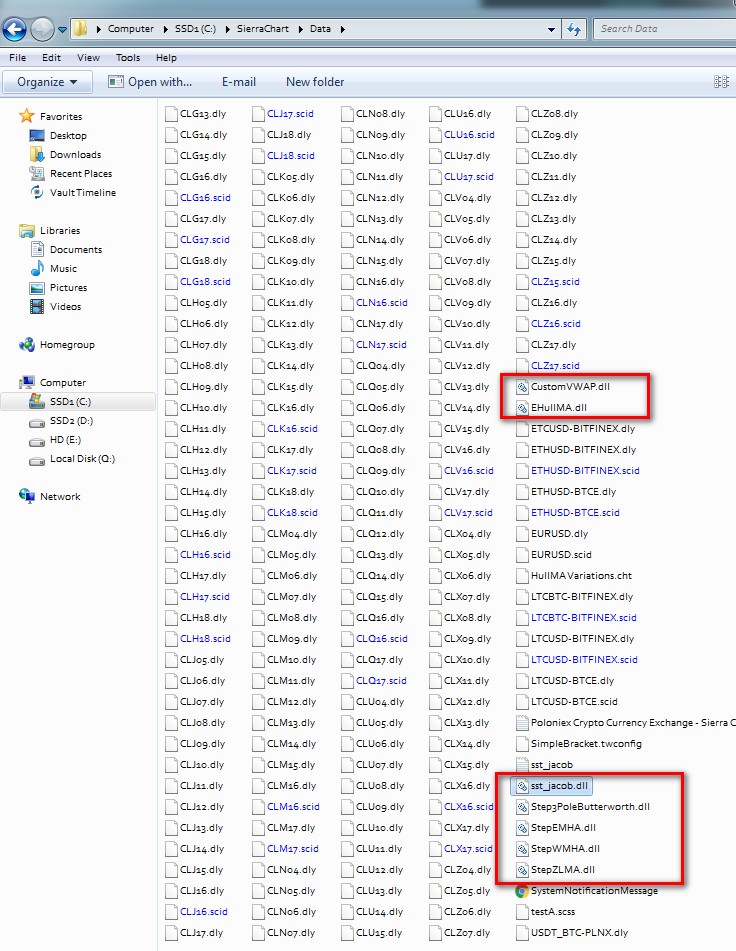Click Computer in the address breadcrumb
The width and height of the screenshot is (736, 951).
click(x=130, y=29)
